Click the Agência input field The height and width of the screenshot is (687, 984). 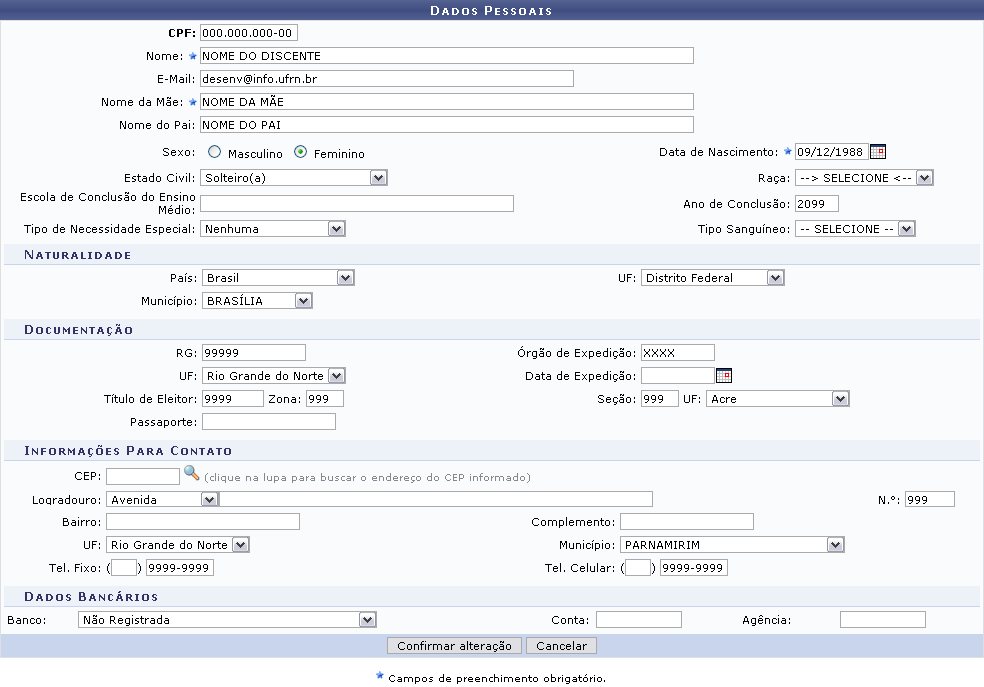click(882, 620)
